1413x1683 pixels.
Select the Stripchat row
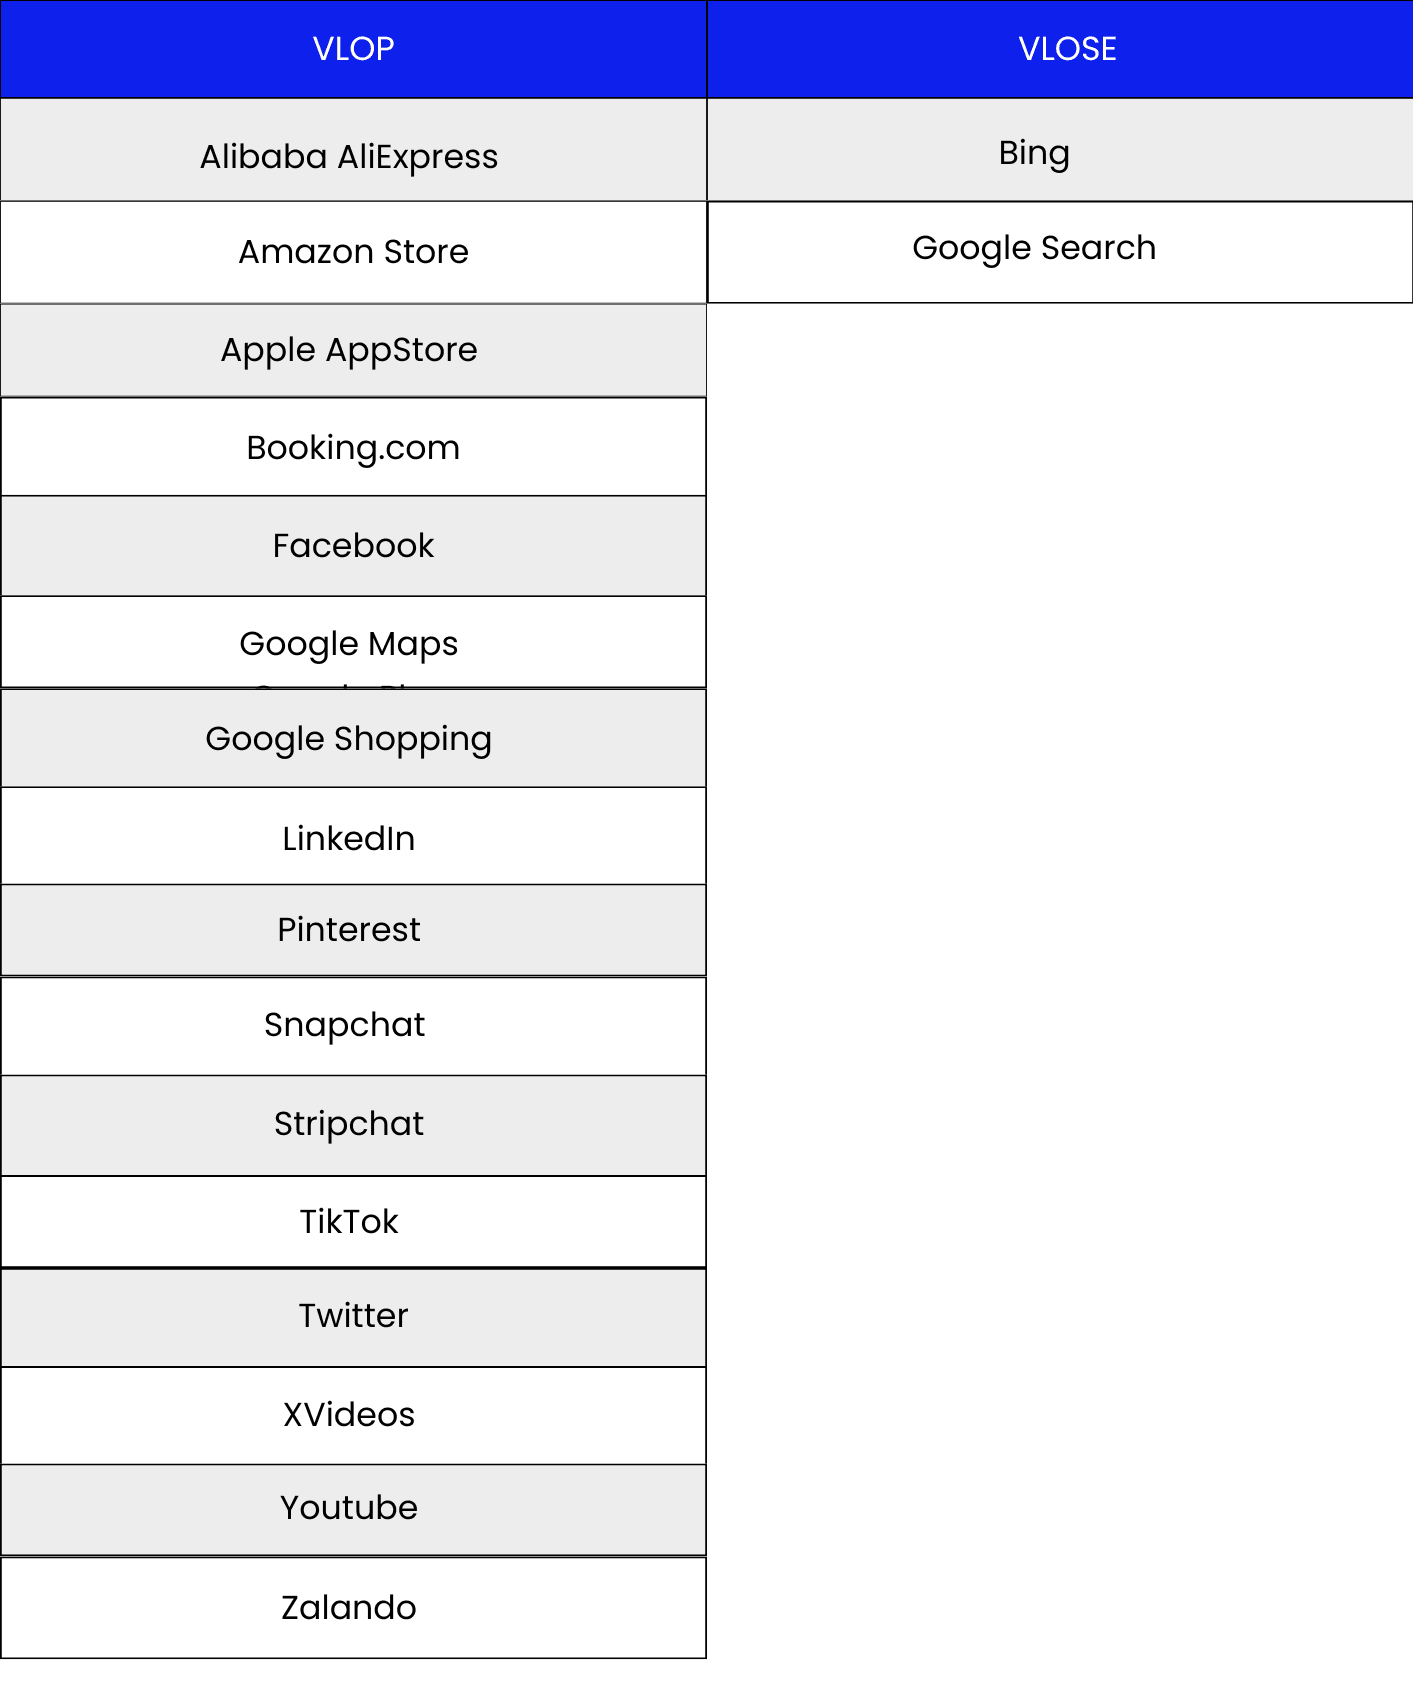(x=349, y=1124)
